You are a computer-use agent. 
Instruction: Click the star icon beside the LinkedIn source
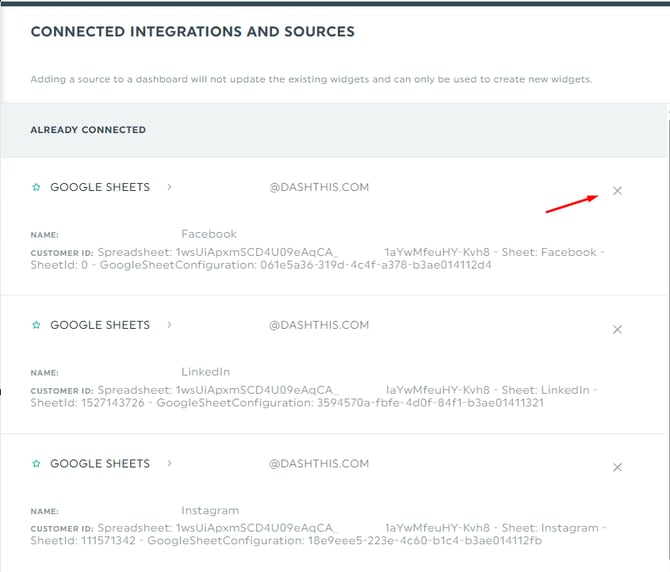(x=37, y=325)
